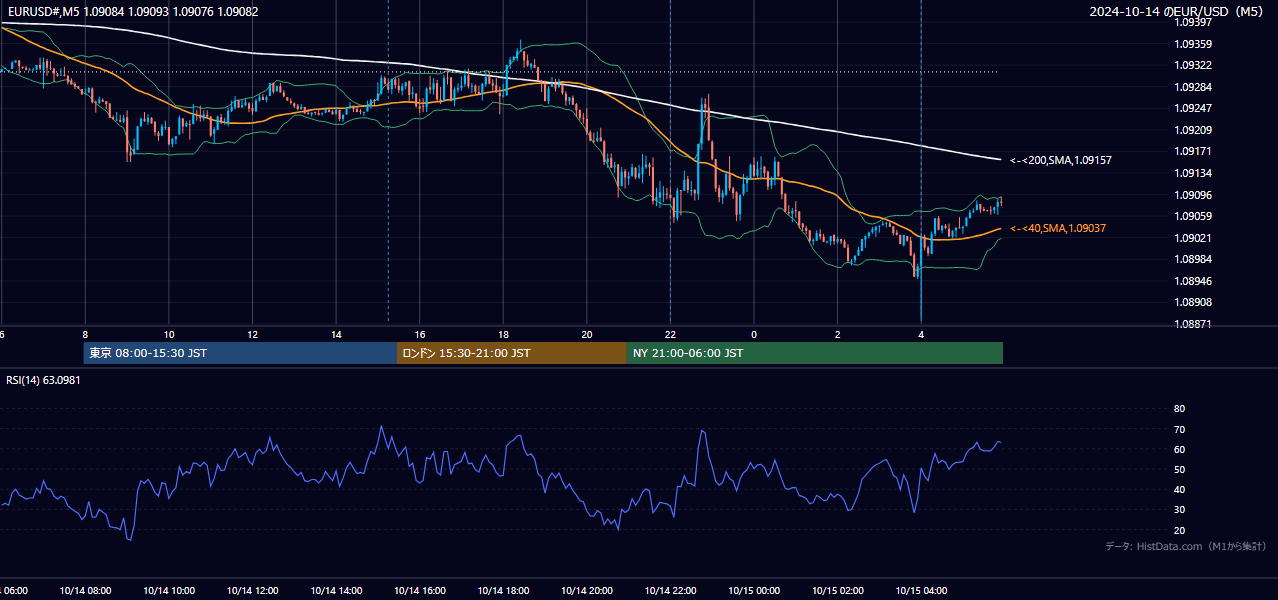This screenshot has height=600, width=1278.
Task: Click price level 1.09096 on the axis
Action: (x=1193, y=195)
